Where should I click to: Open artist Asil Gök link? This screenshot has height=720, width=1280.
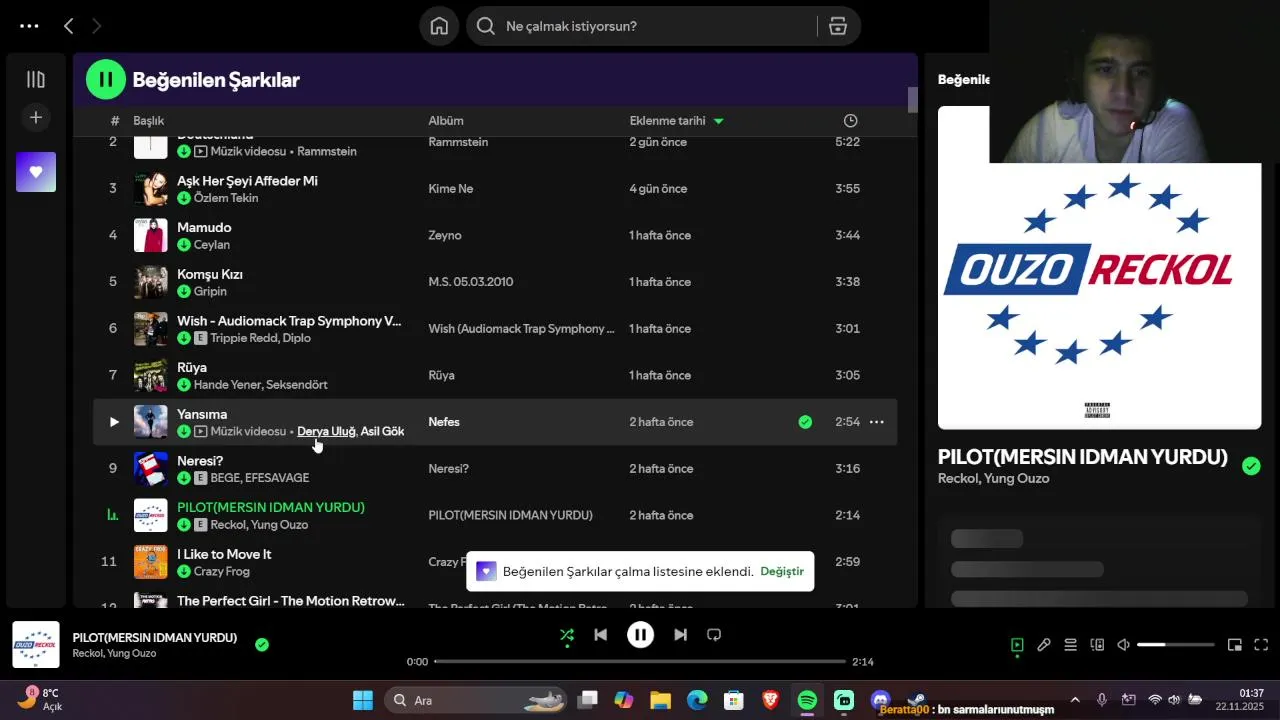pos(382,431)
